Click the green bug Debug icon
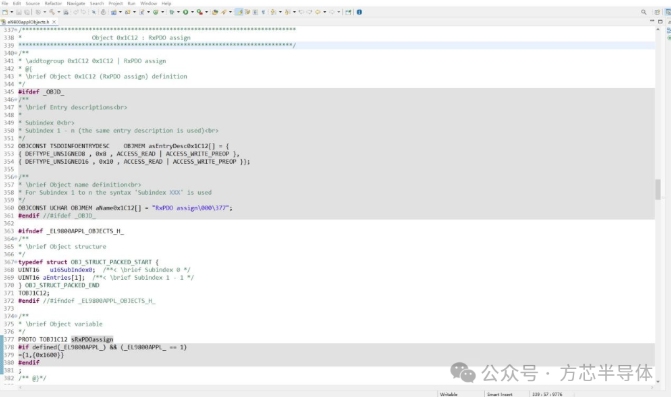Image resolution: width=671 pixels, height=397 pixels. 172,12
